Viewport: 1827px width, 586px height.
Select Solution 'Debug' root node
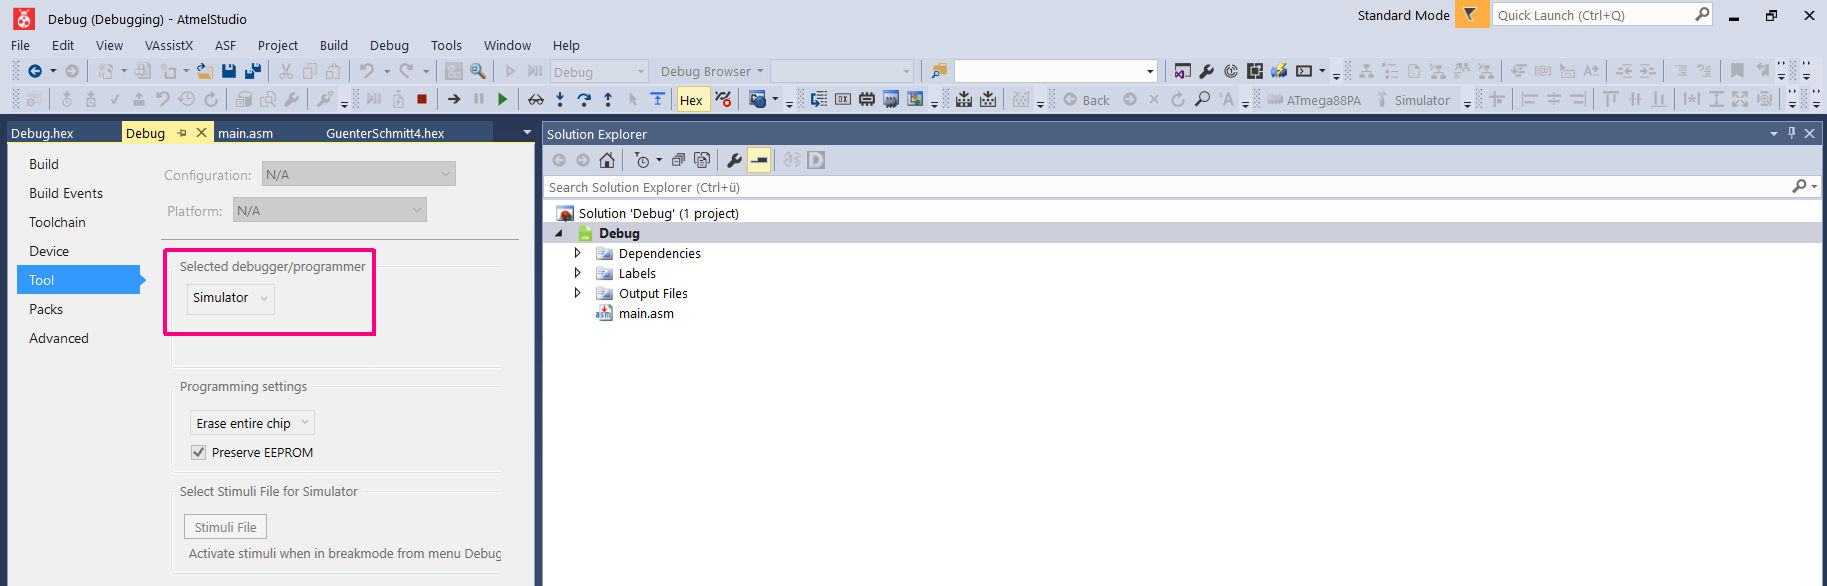point(658,213)
